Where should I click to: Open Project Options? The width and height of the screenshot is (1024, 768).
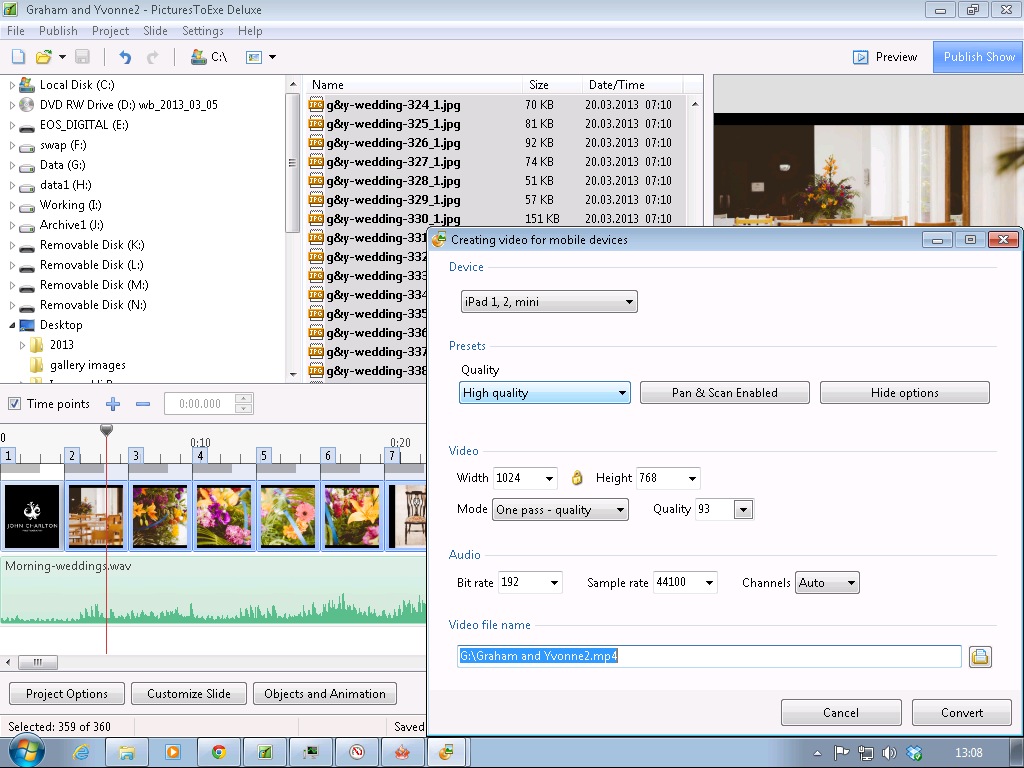[67, 694]
